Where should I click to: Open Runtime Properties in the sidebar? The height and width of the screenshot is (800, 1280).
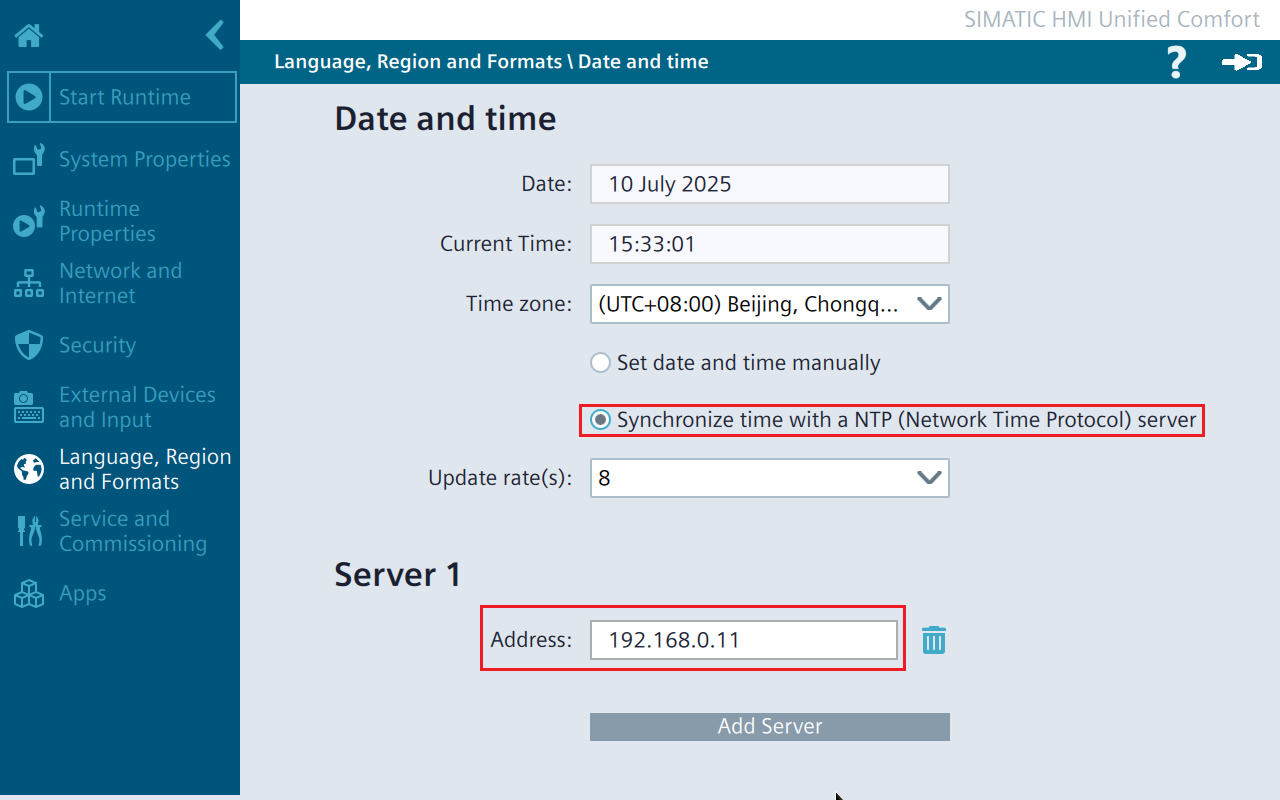107,221
